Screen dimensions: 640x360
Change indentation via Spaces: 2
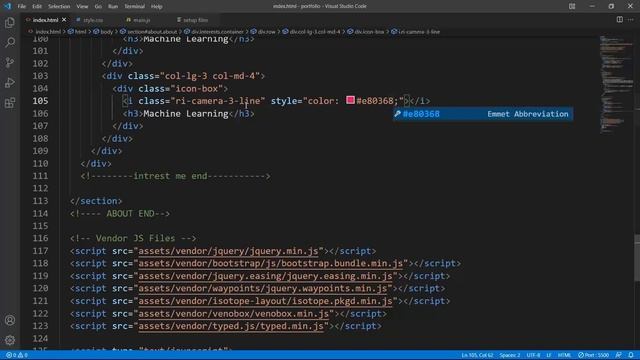[x=510, y=355]
